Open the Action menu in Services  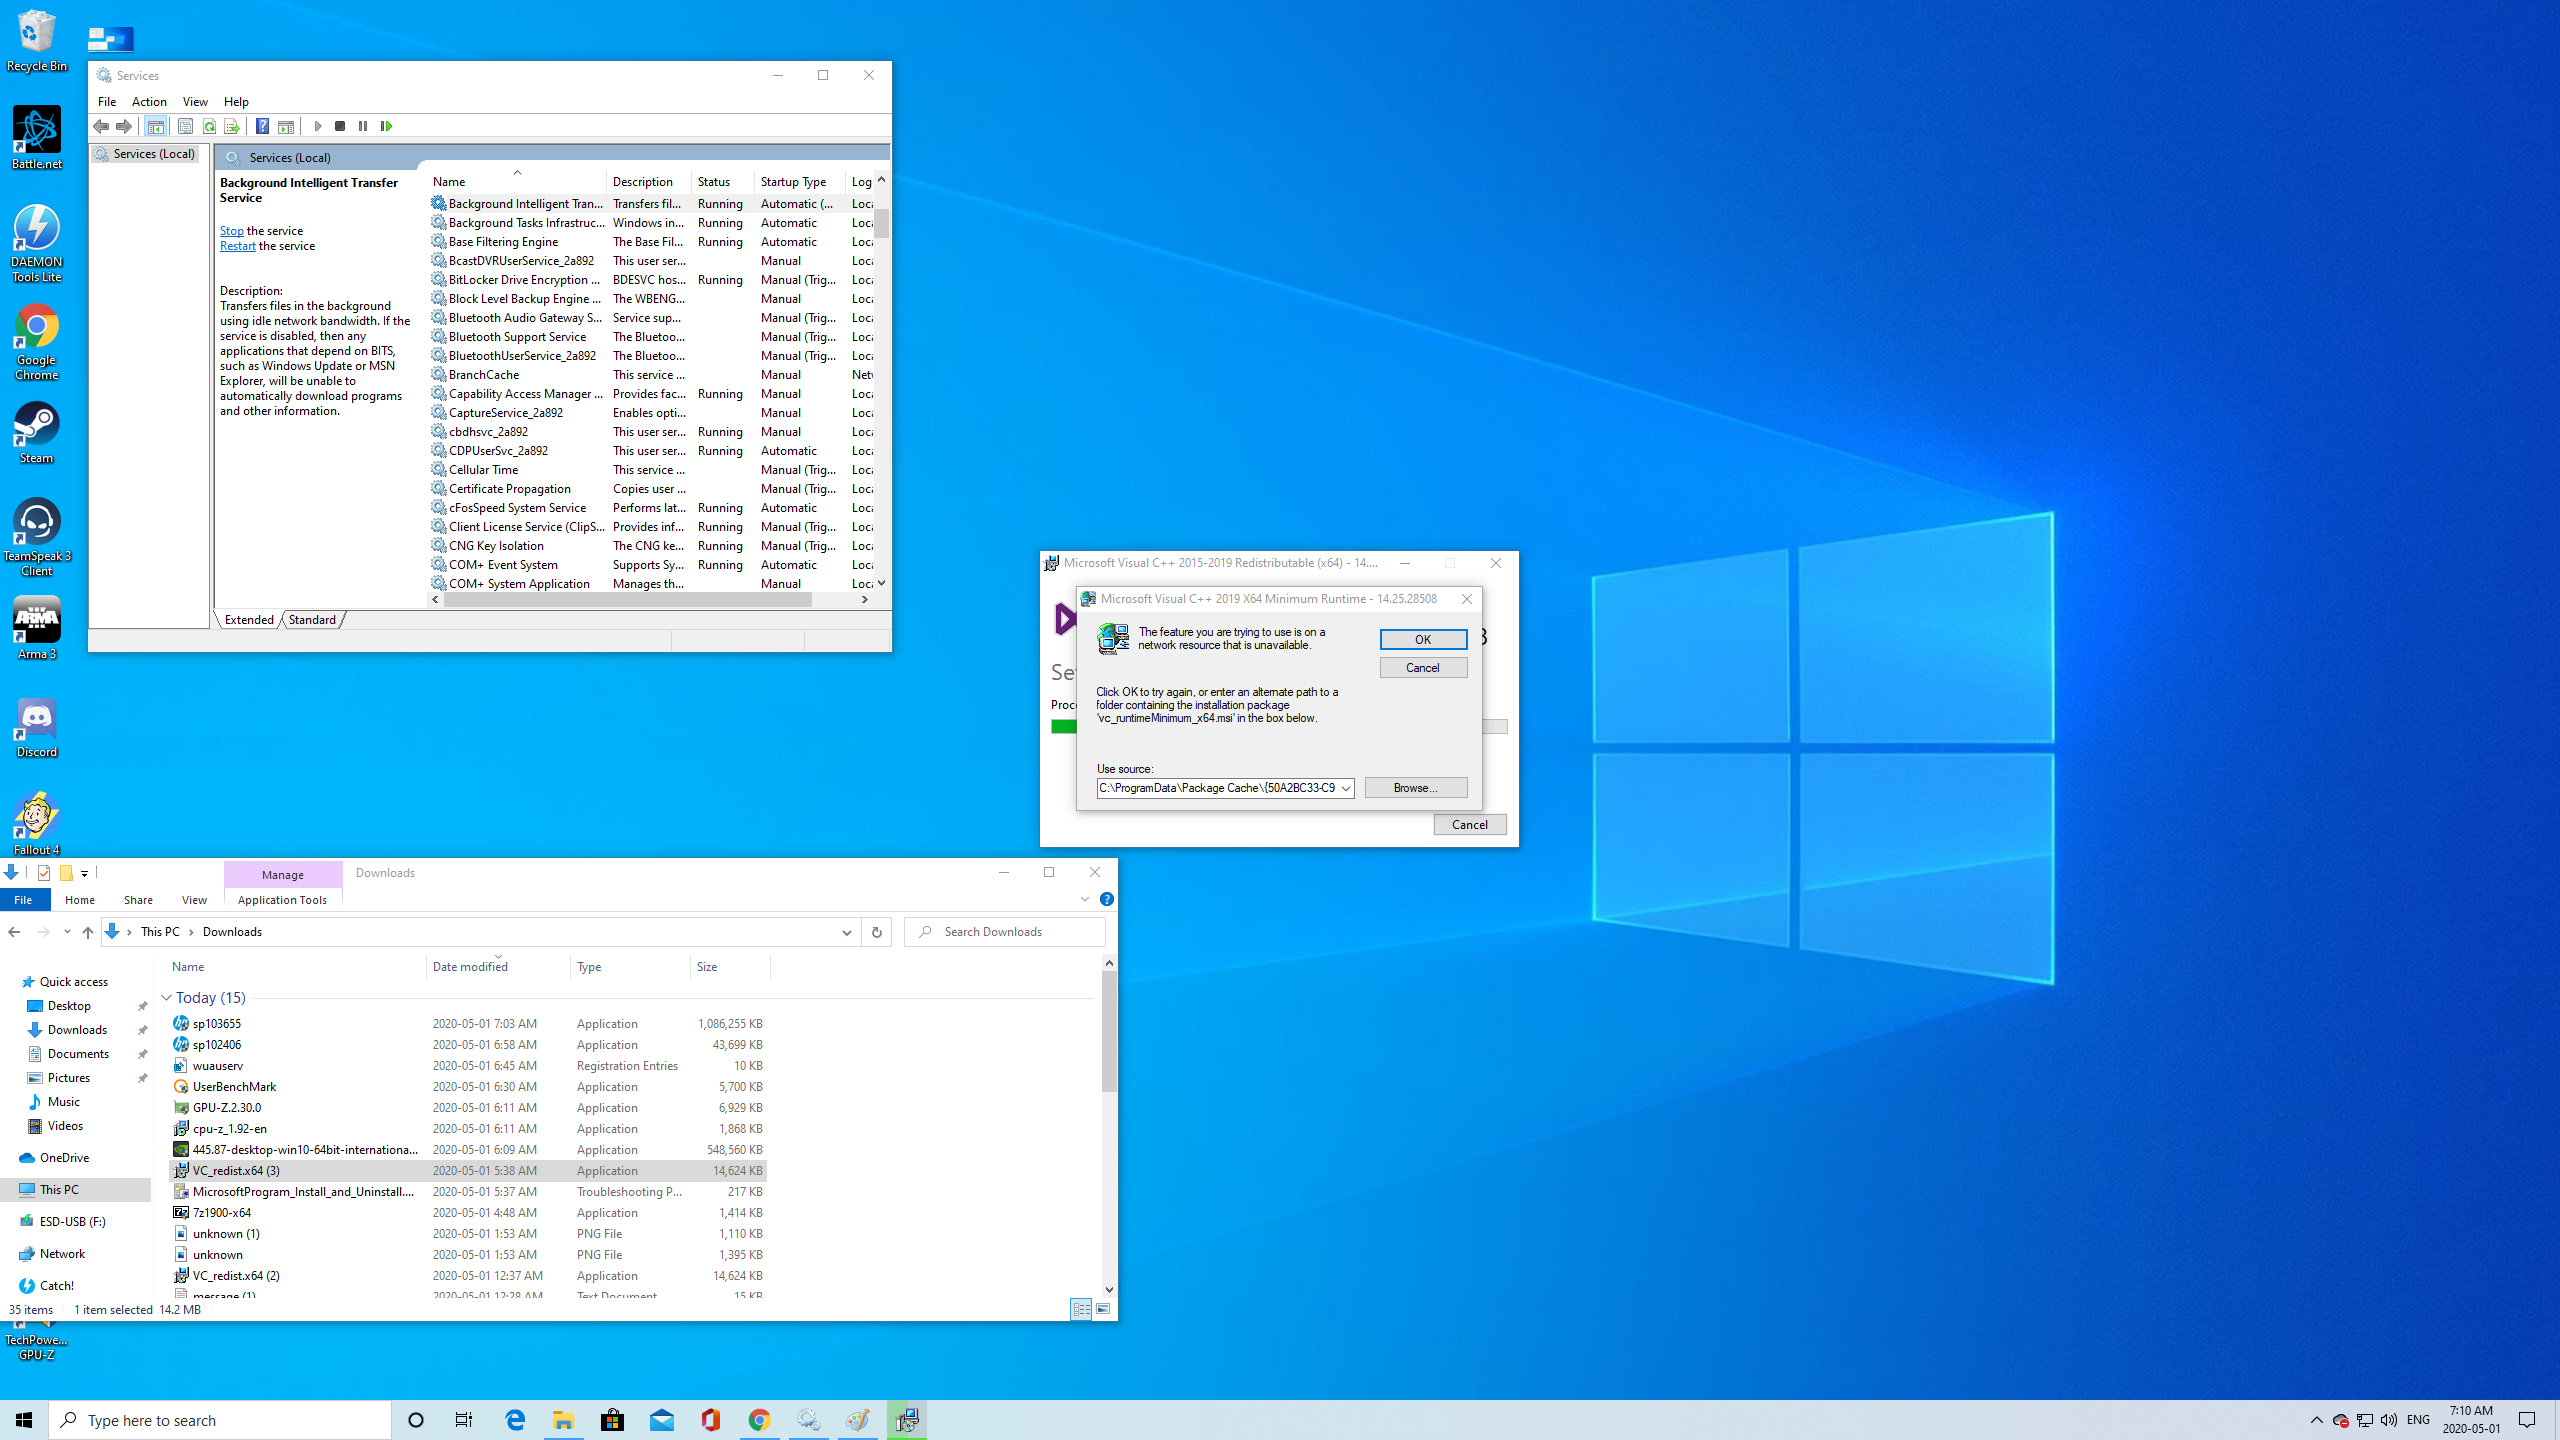tap(149, 102)
